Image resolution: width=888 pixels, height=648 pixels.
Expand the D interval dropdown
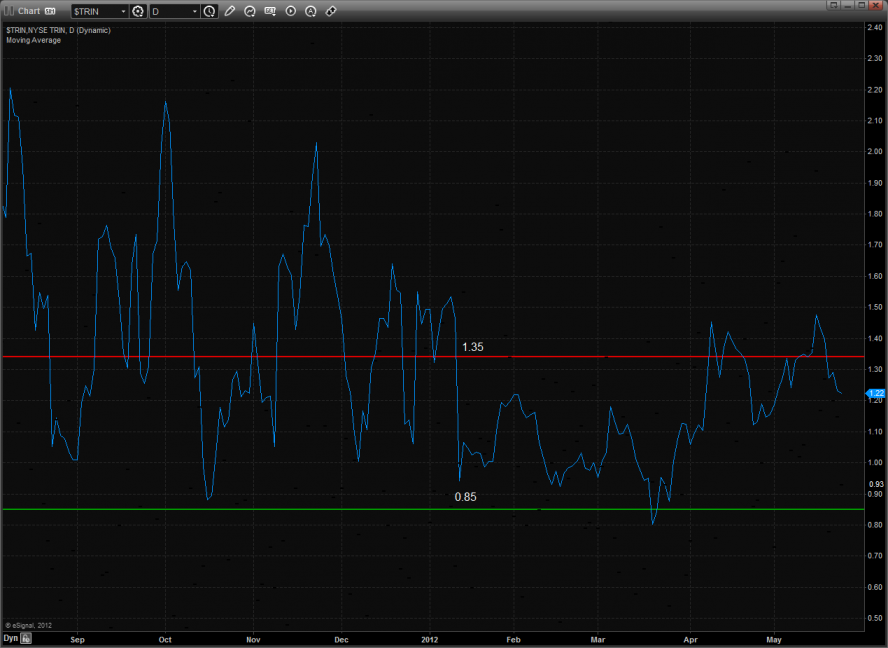(194, 11)
